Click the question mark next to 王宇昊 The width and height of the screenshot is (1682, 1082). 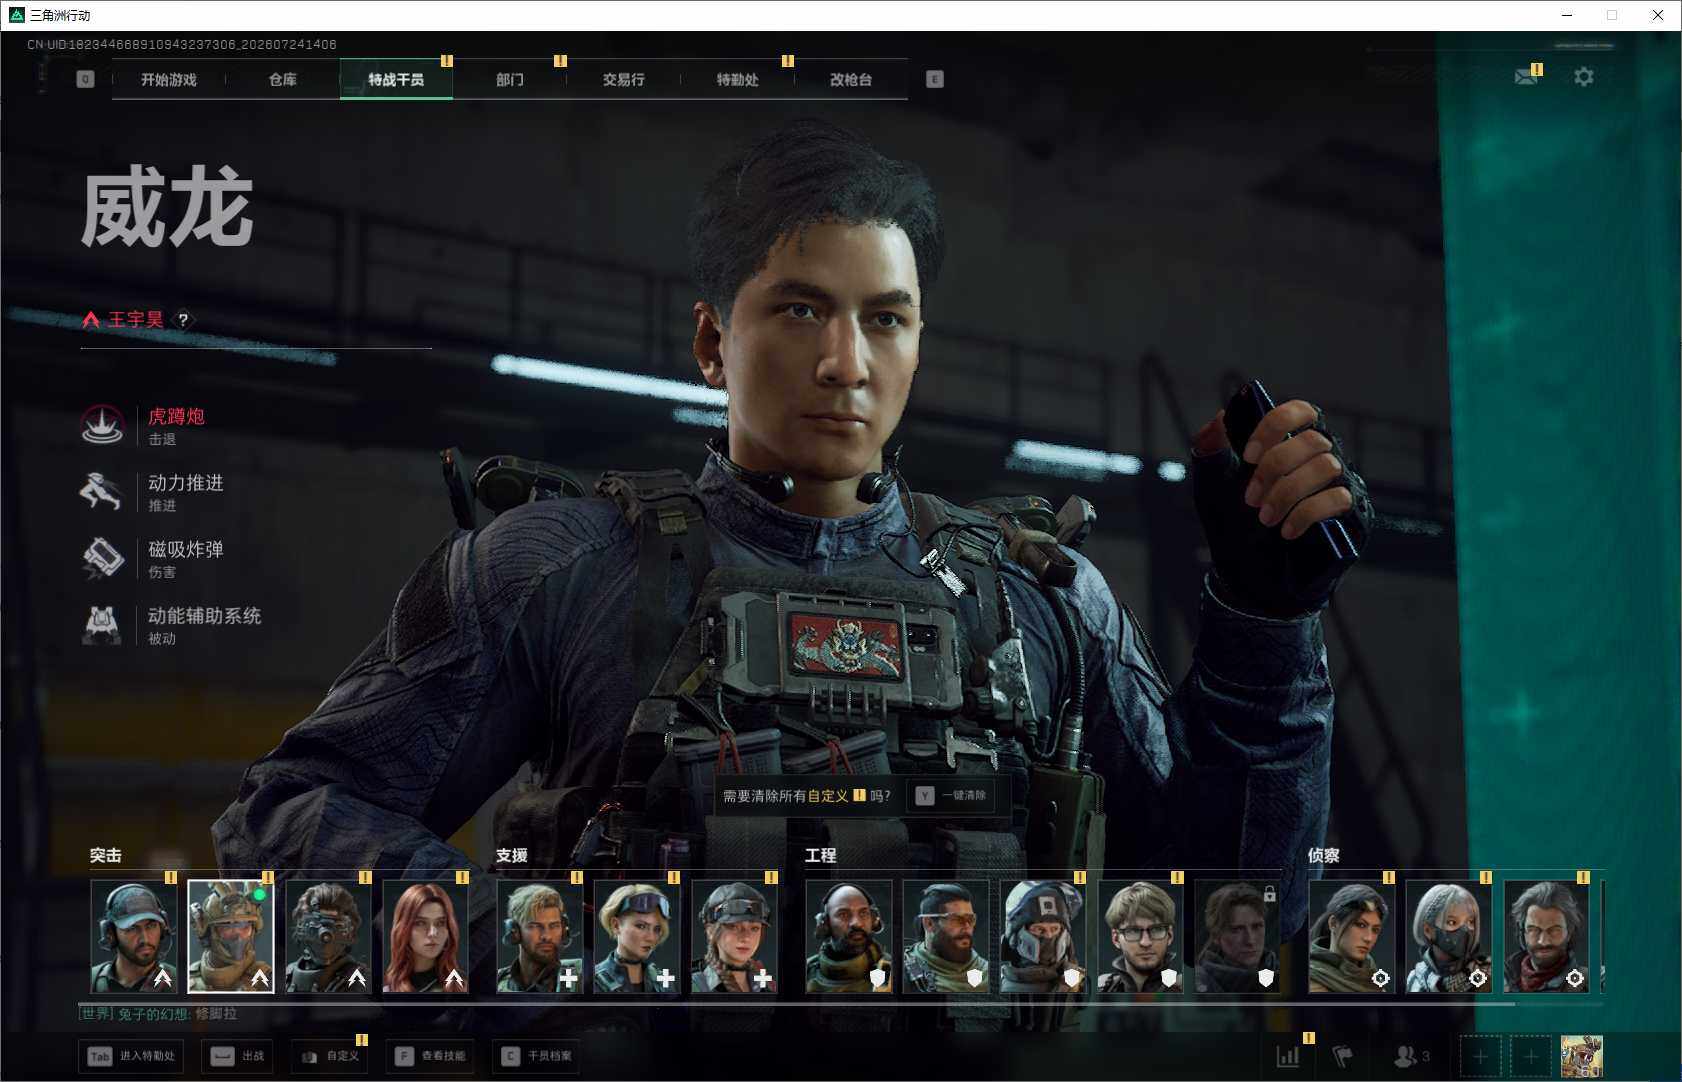pos(183,320)
